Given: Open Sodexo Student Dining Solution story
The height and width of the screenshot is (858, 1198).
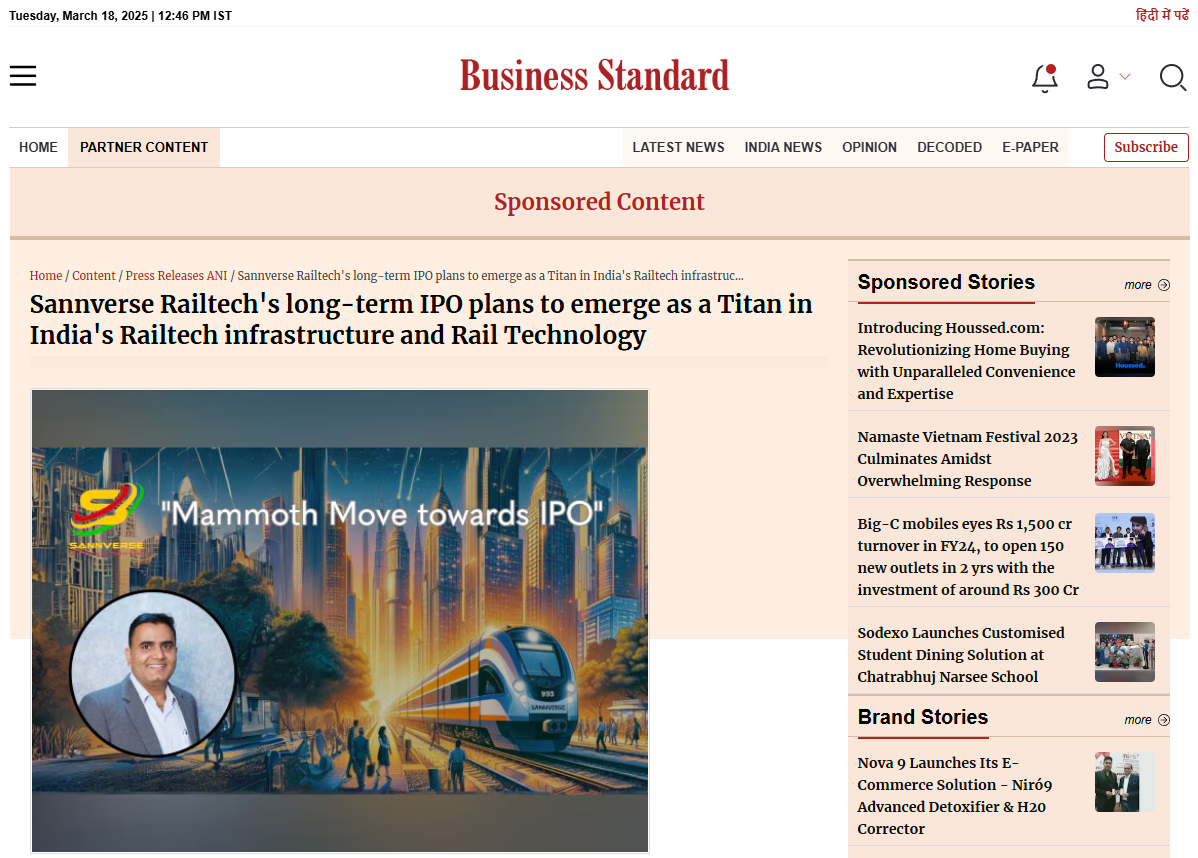Looking at the screenshot, I should (x=961, y=655).
